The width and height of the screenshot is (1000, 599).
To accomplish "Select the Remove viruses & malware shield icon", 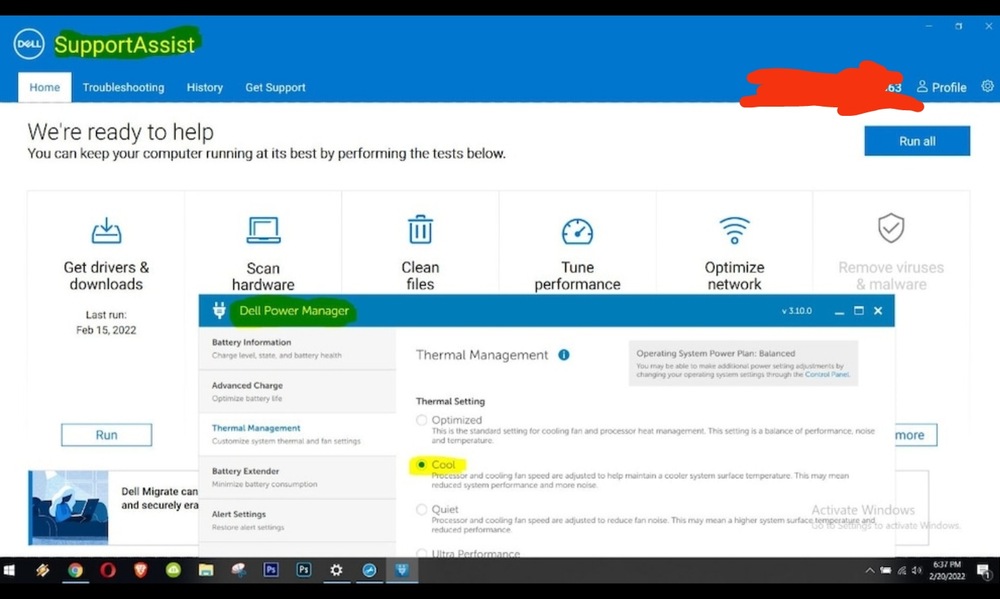I will click(891, 228).
